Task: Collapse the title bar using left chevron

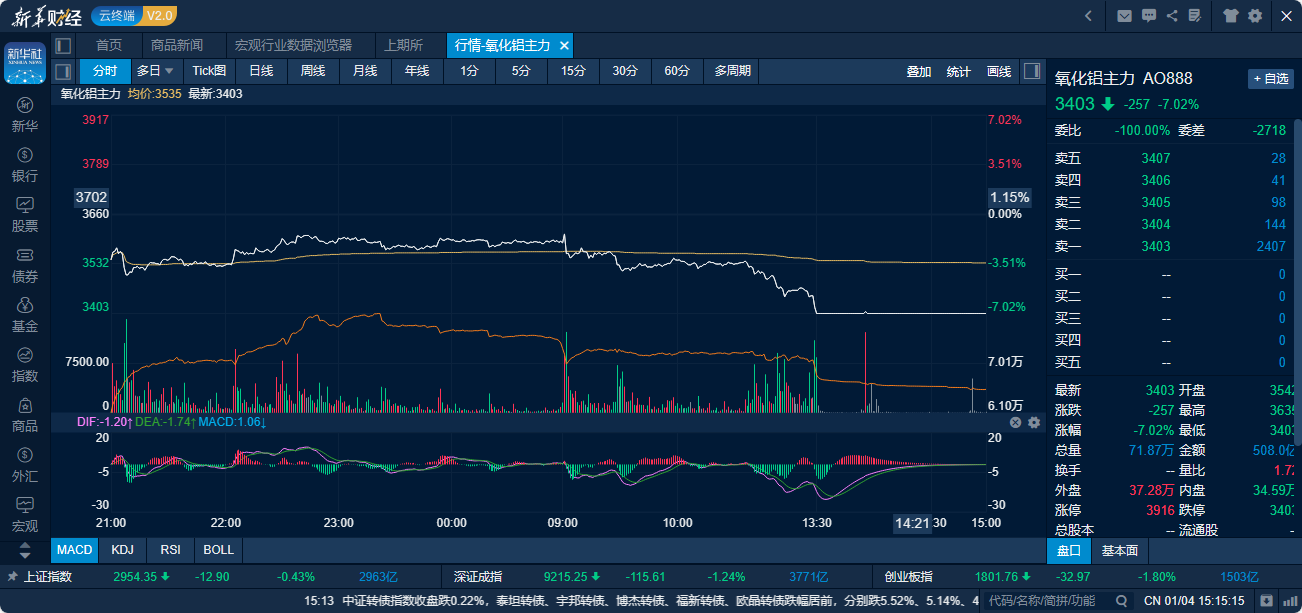Action: click(1088, 15)
